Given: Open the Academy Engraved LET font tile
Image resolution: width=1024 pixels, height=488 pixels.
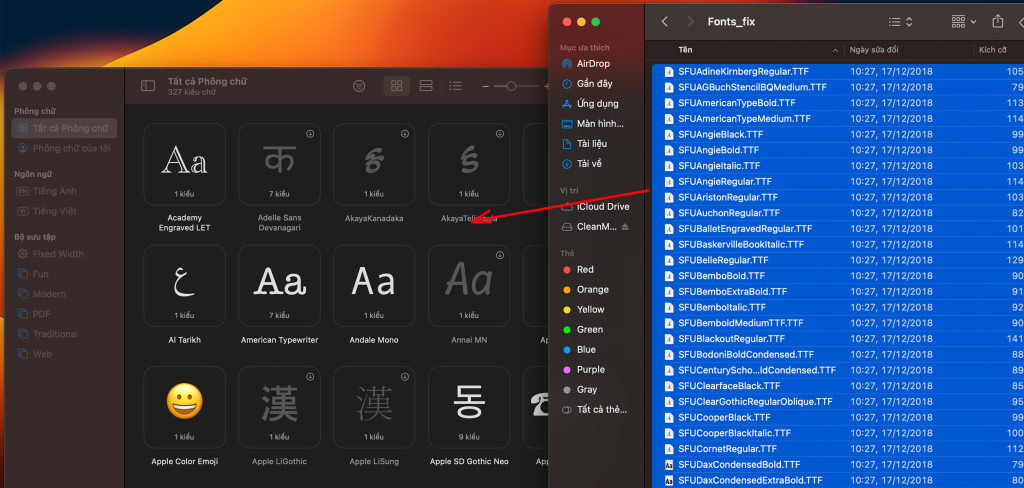Looking at the screenshot, I should tap(184, 163).
